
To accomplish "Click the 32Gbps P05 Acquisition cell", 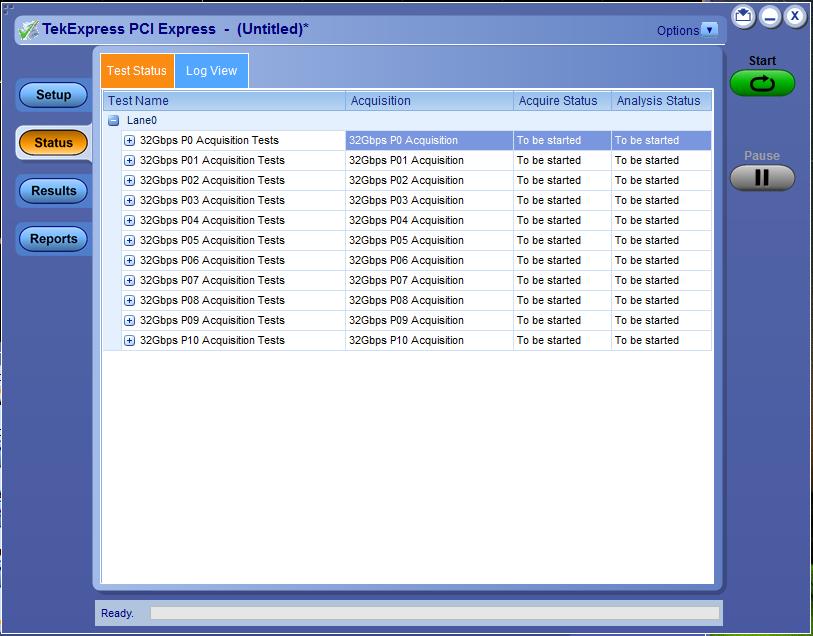I will coord(429,241).
